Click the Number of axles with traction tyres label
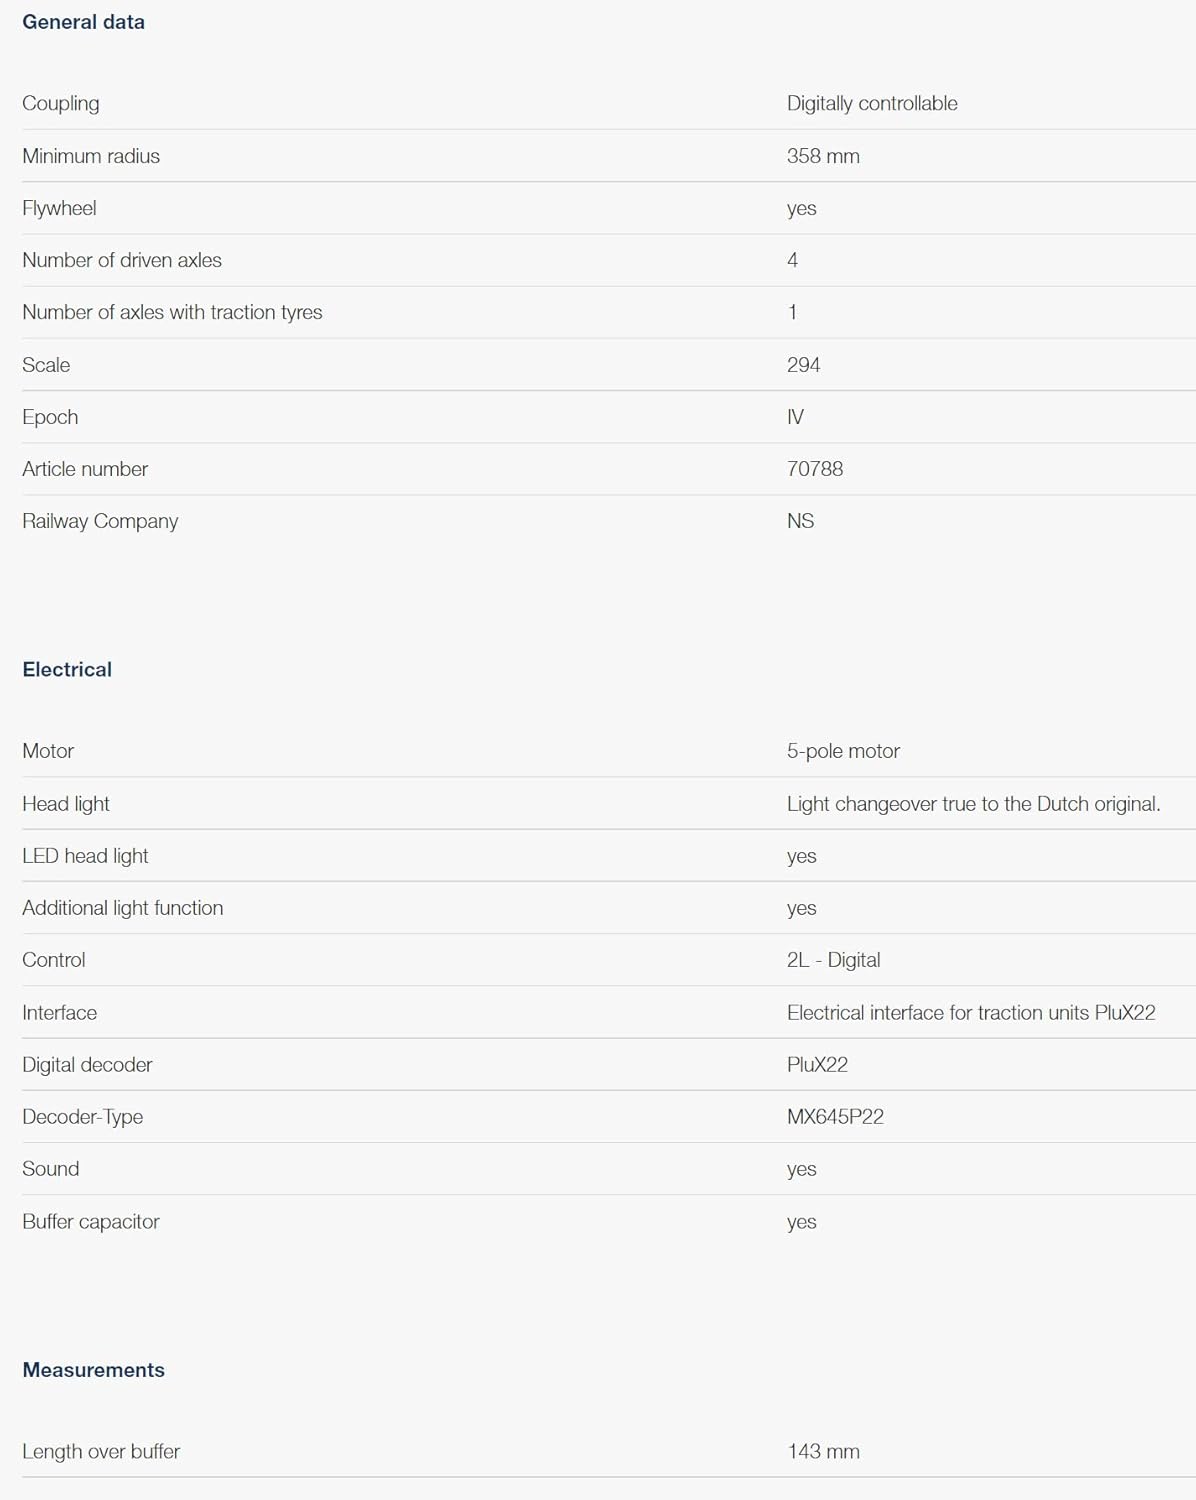The image size is (1196, 1500). tap(172, 312)
